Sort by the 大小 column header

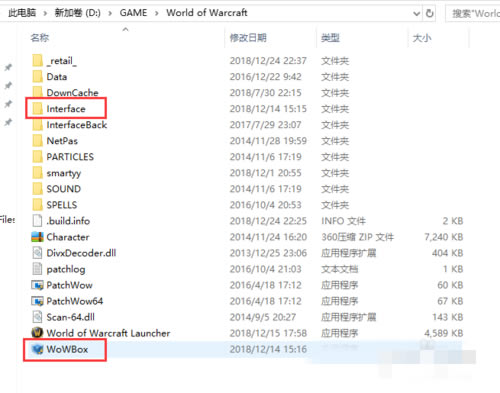click(422, 38)
